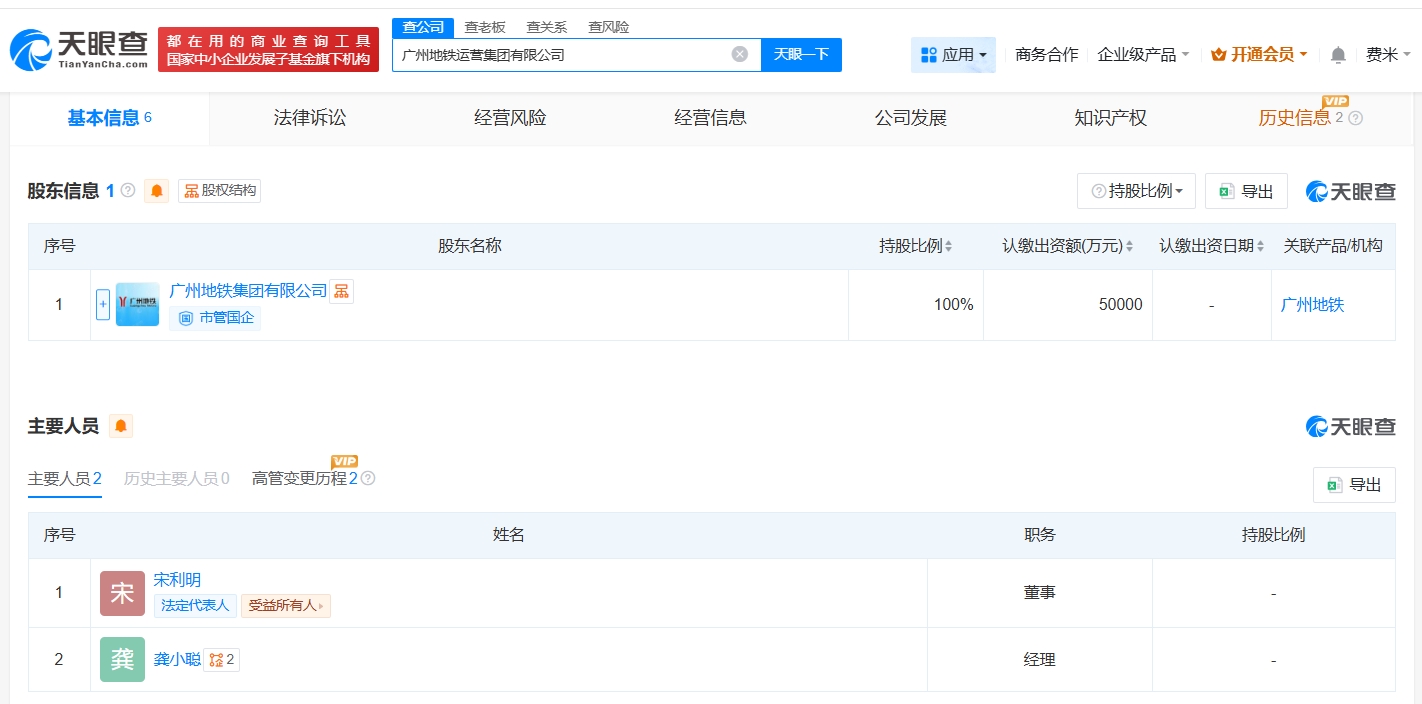
Task: Click bell alert icon beside 股东信息
Action: coord(157,191)
